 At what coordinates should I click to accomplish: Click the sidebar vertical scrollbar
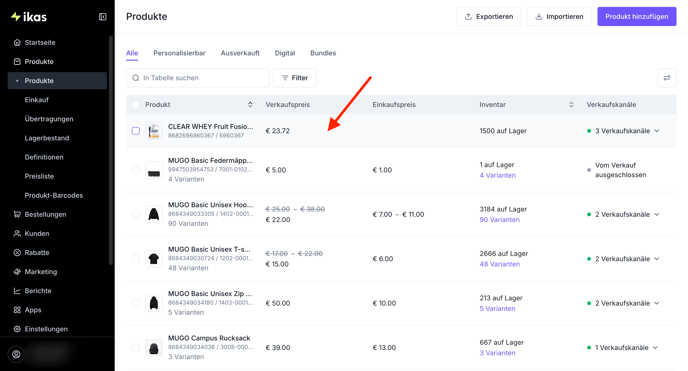click(111, 150)
